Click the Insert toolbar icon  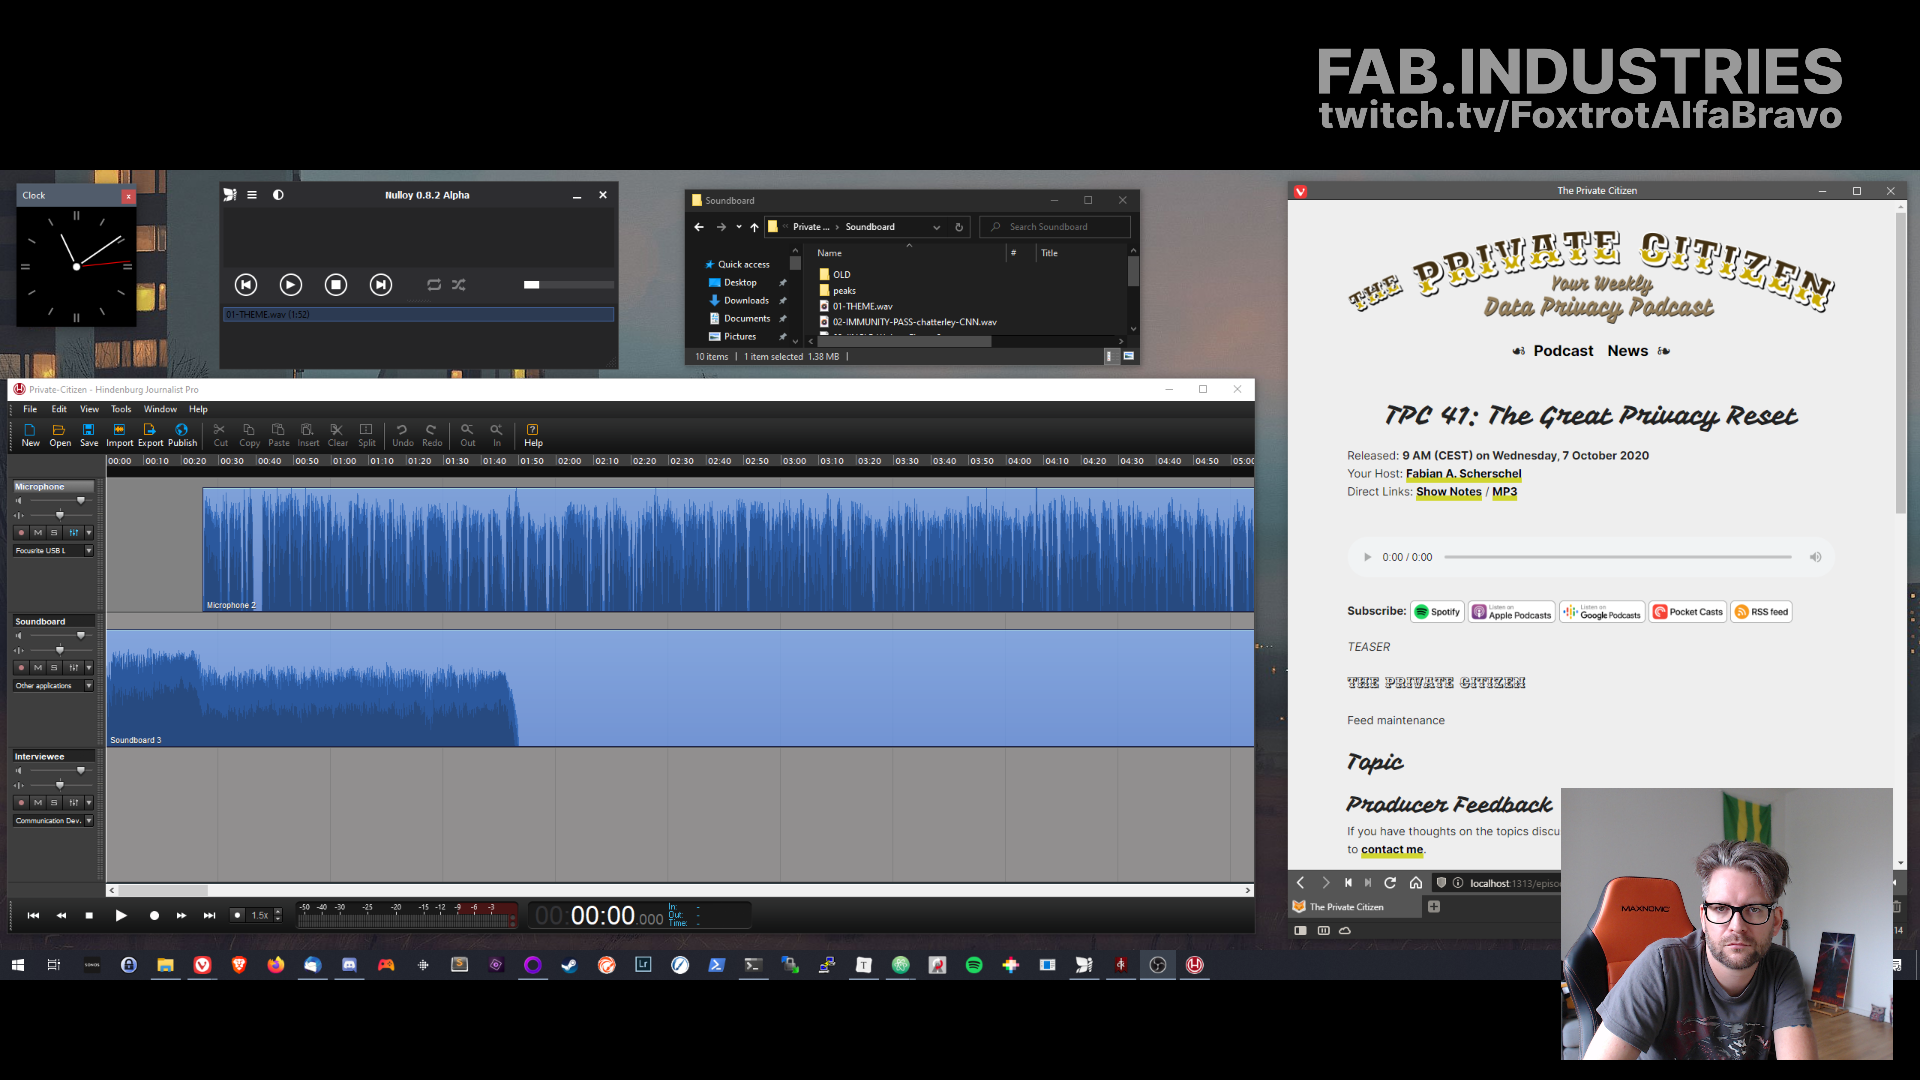[x=308, y=435]
